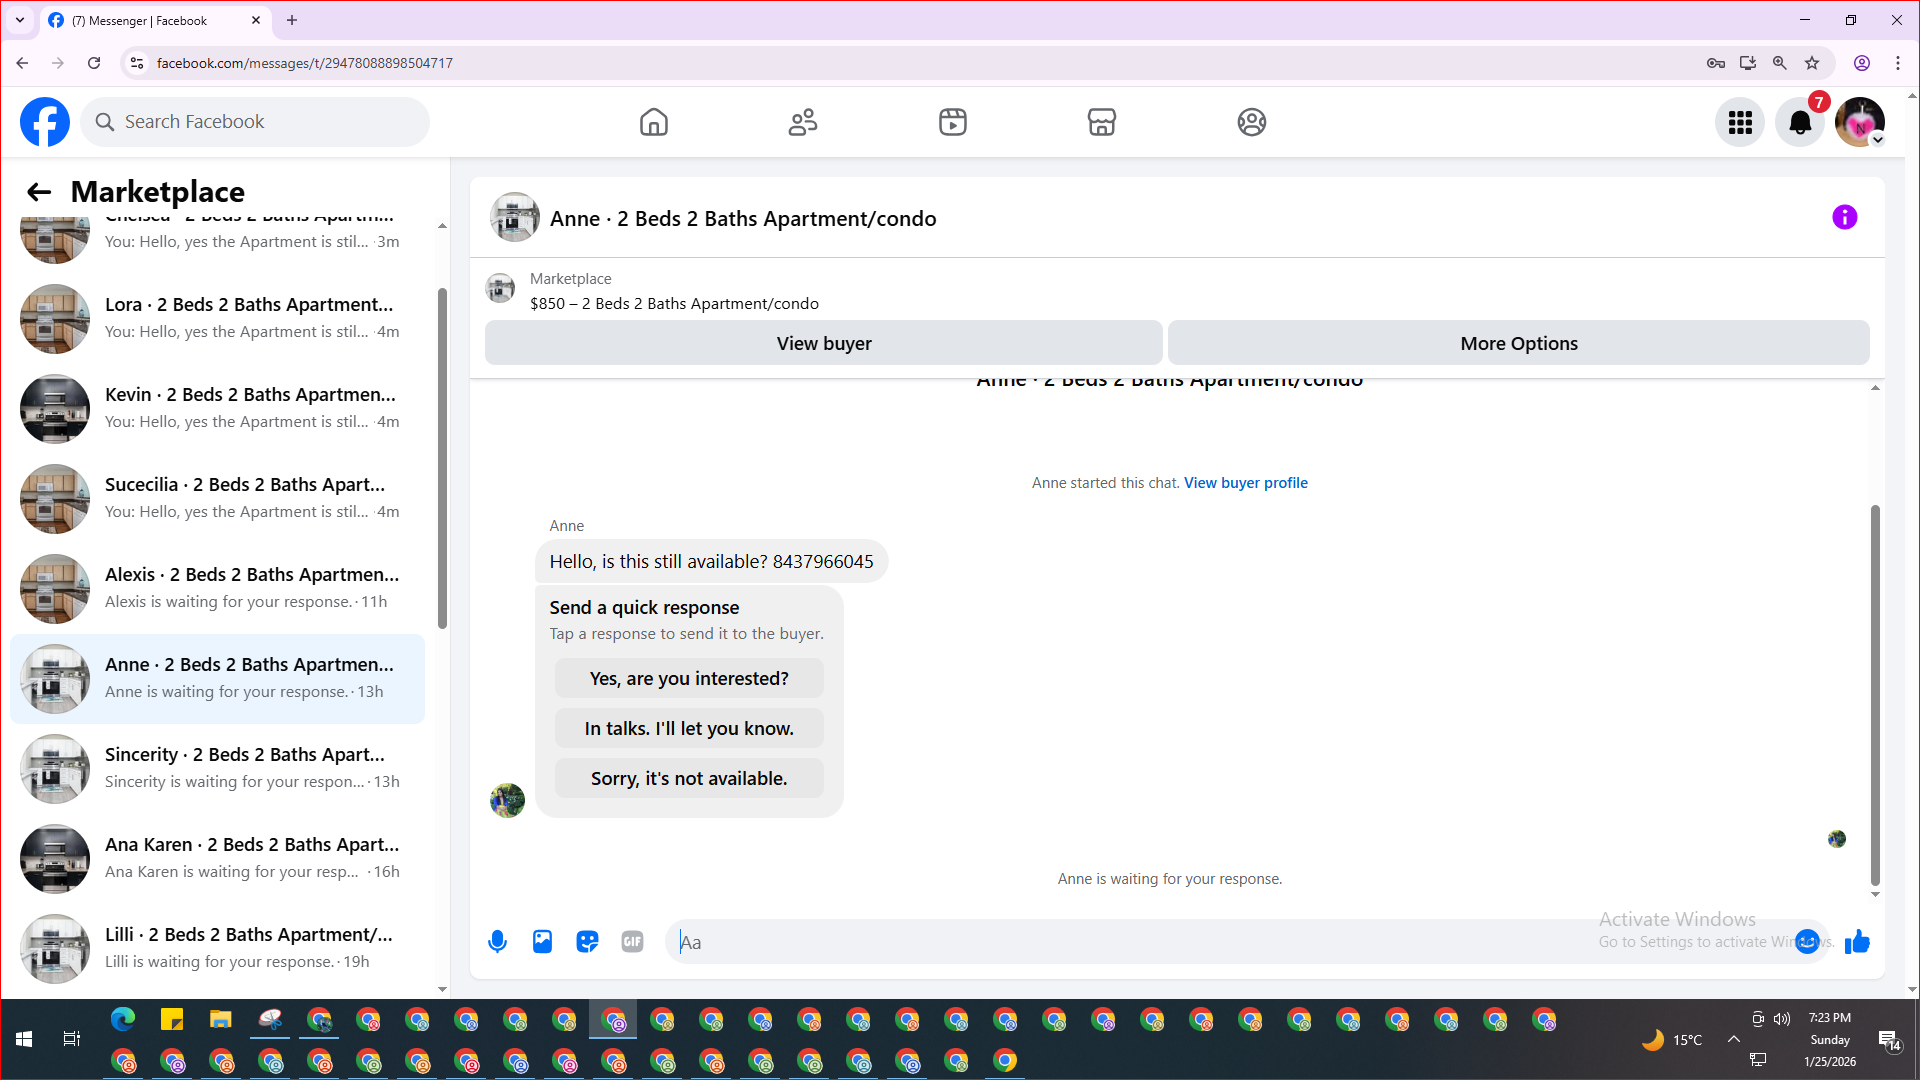Send quick reply 'Yes, are you interested?'
The image size is (1920, 1080).
[689, 678]
